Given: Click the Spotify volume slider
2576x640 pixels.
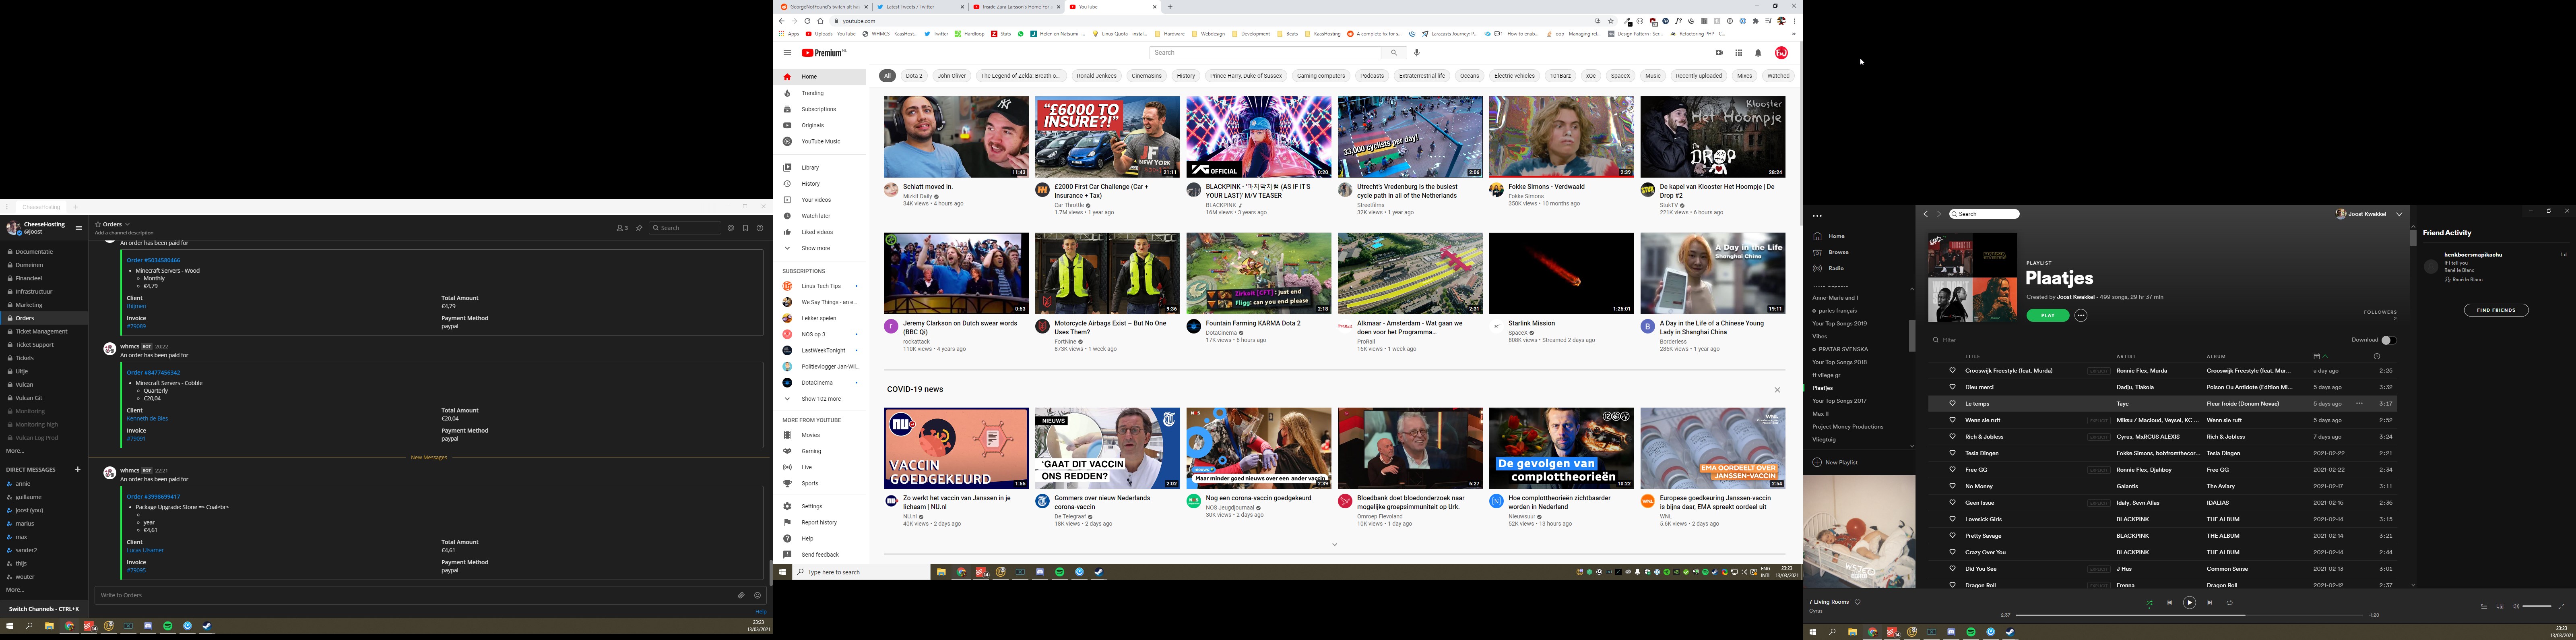Looking at the screenshot, I should (2537, 606).
